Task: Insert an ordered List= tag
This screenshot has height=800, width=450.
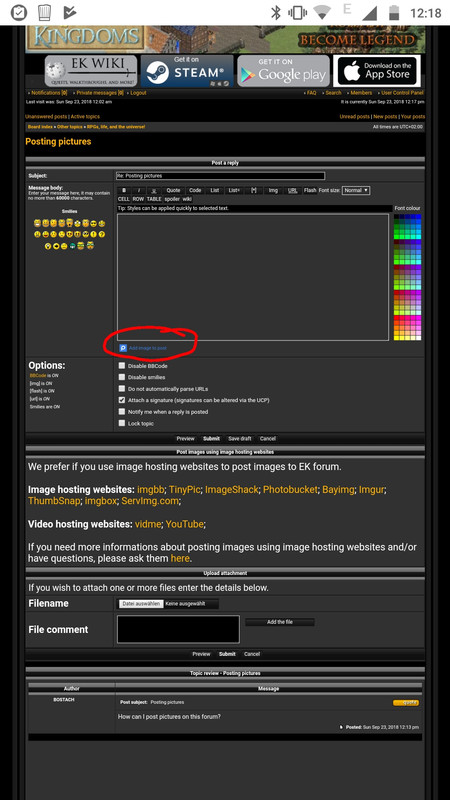Action: 234,190
